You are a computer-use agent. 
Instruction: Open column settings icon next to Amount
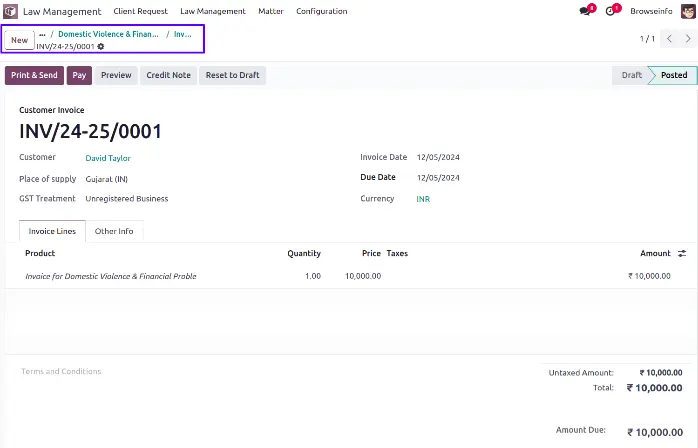coord(682,254)
